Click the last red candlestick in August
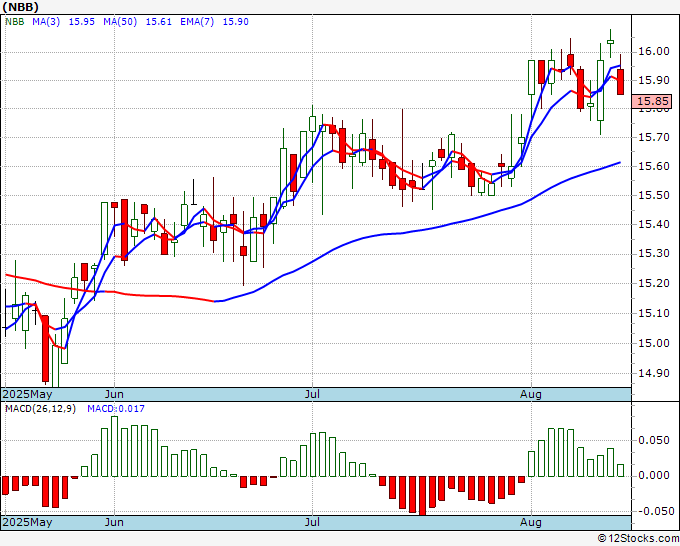Screen dimensions: 680x546 (x=621, y=82)
